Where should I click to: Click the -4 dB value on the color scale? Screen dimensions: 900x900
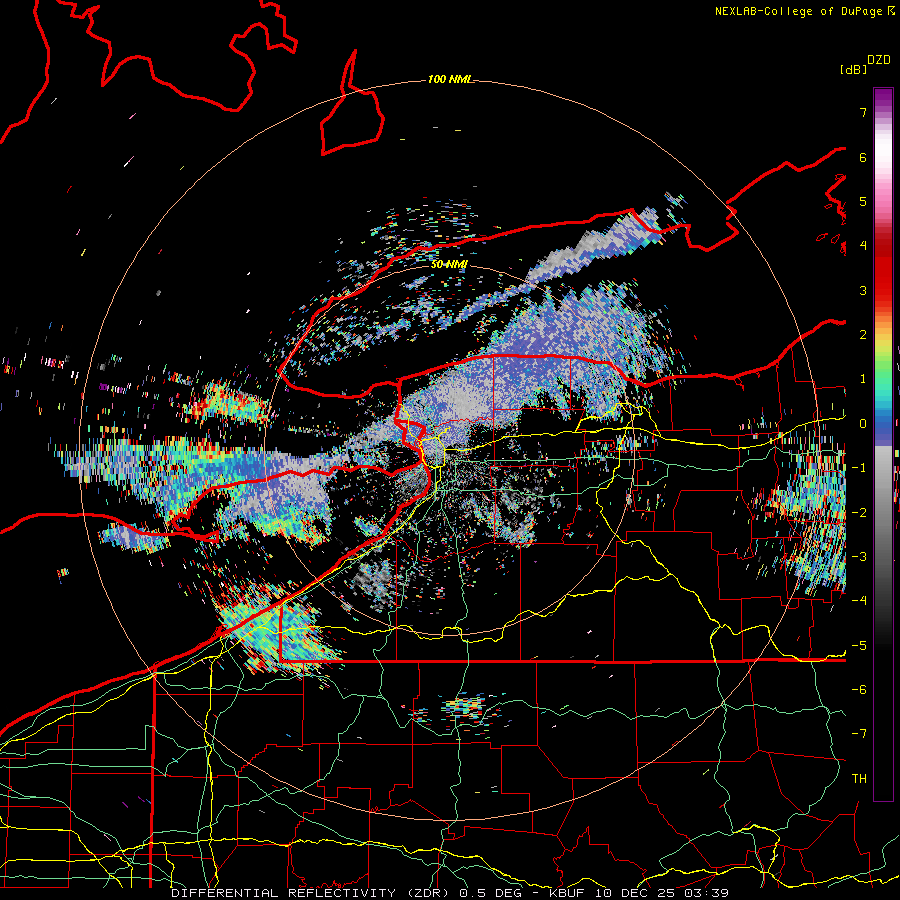[x=859, y=600]
